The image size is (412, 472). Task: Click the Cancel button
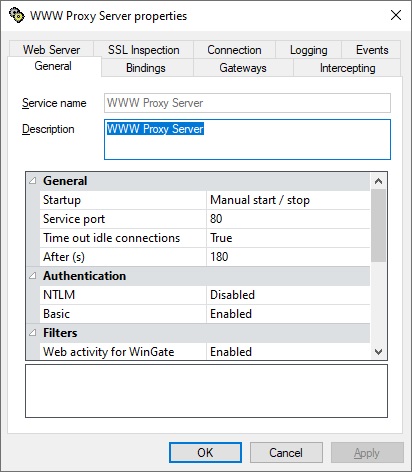click(286, 453)
